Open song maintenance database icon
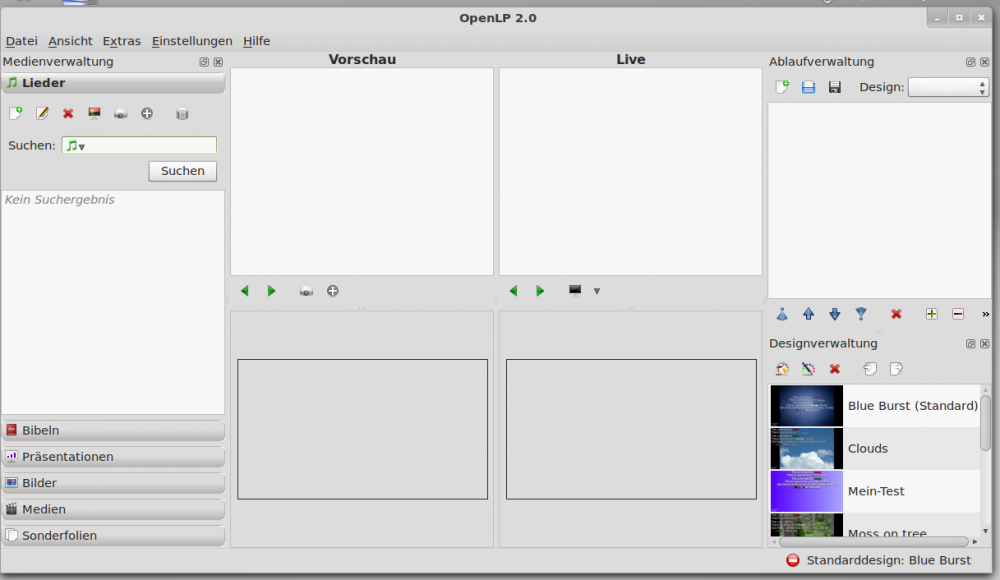The width and height of the screenshot is (1000, 580). coord(182,114)
